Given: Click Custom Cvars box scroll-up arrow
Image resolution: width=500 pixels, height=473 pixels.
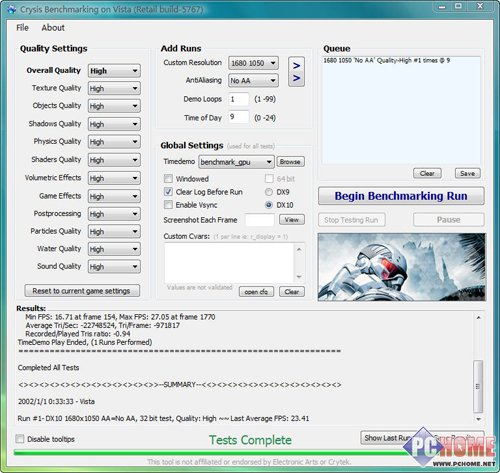Looking at the screenshot, I should coord(299,249).
